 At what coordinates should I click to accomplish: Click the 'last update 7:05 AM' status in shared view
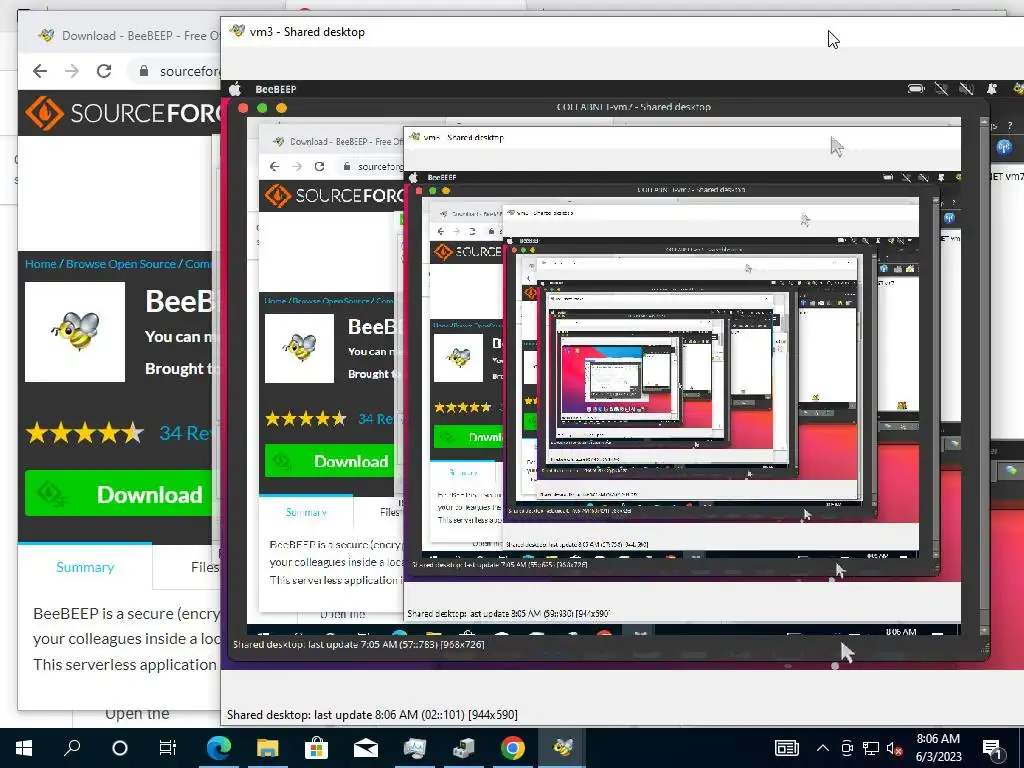point(359,645)
